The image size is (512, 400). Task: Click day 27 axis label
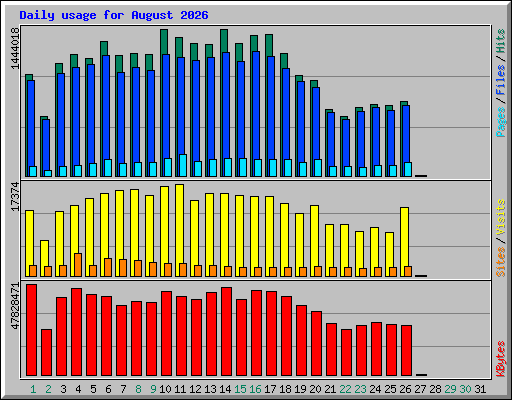[x=420, y=389]
